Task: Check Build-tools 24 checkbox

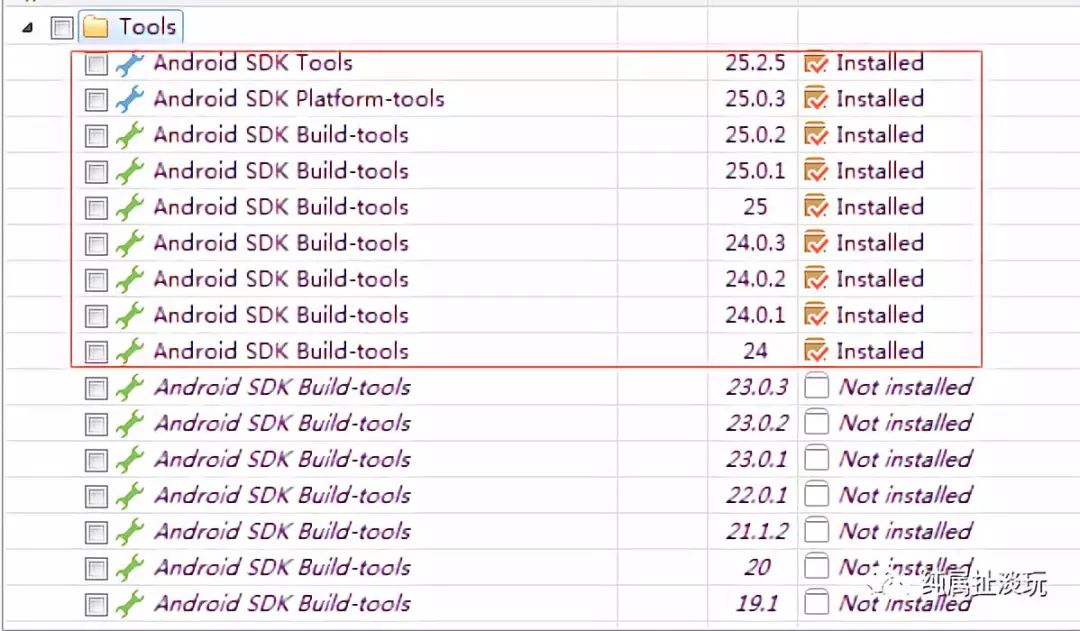Action: tap(96, 352)
